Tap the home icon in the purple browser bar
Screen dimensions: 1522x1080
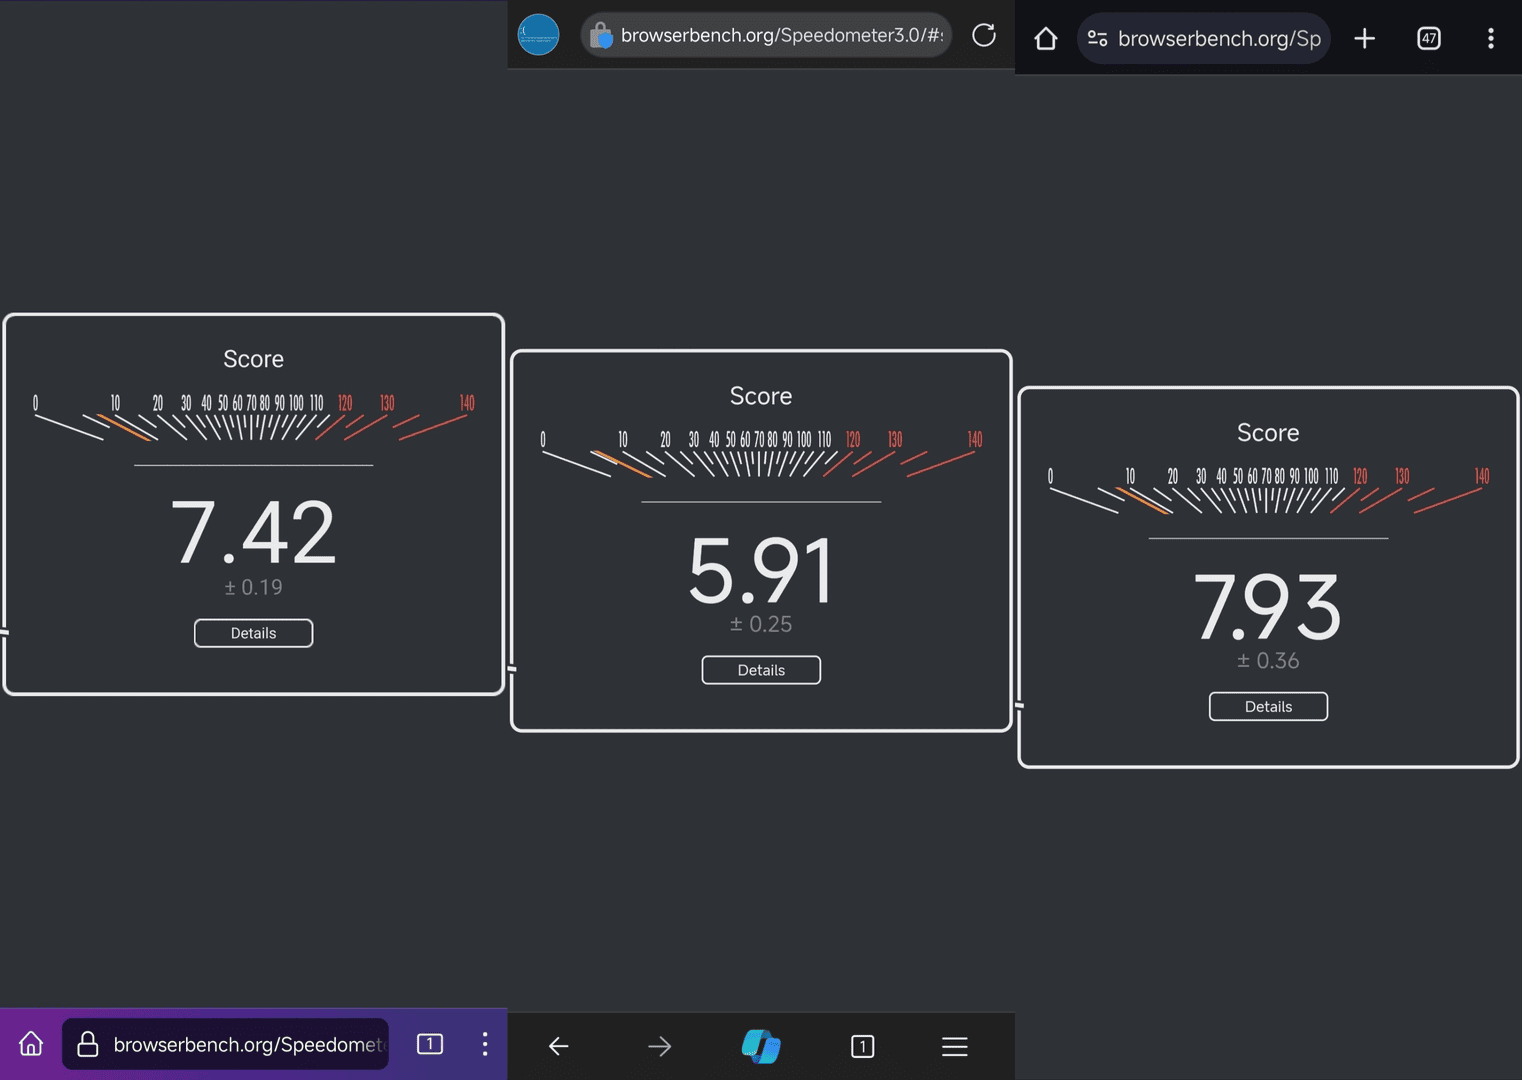[31, 1044]
